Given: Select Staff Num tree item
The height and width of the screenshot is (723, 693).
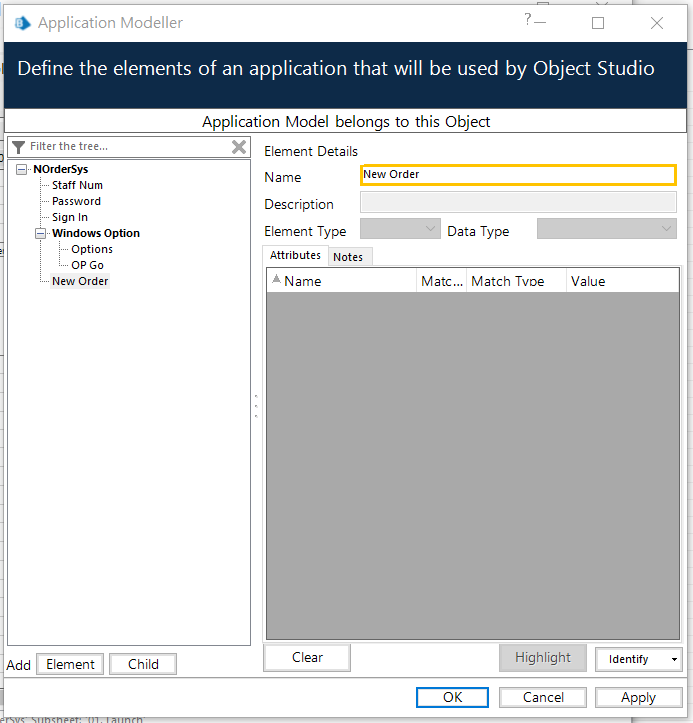Looking at the screenshot, I should tap(77, 185).
